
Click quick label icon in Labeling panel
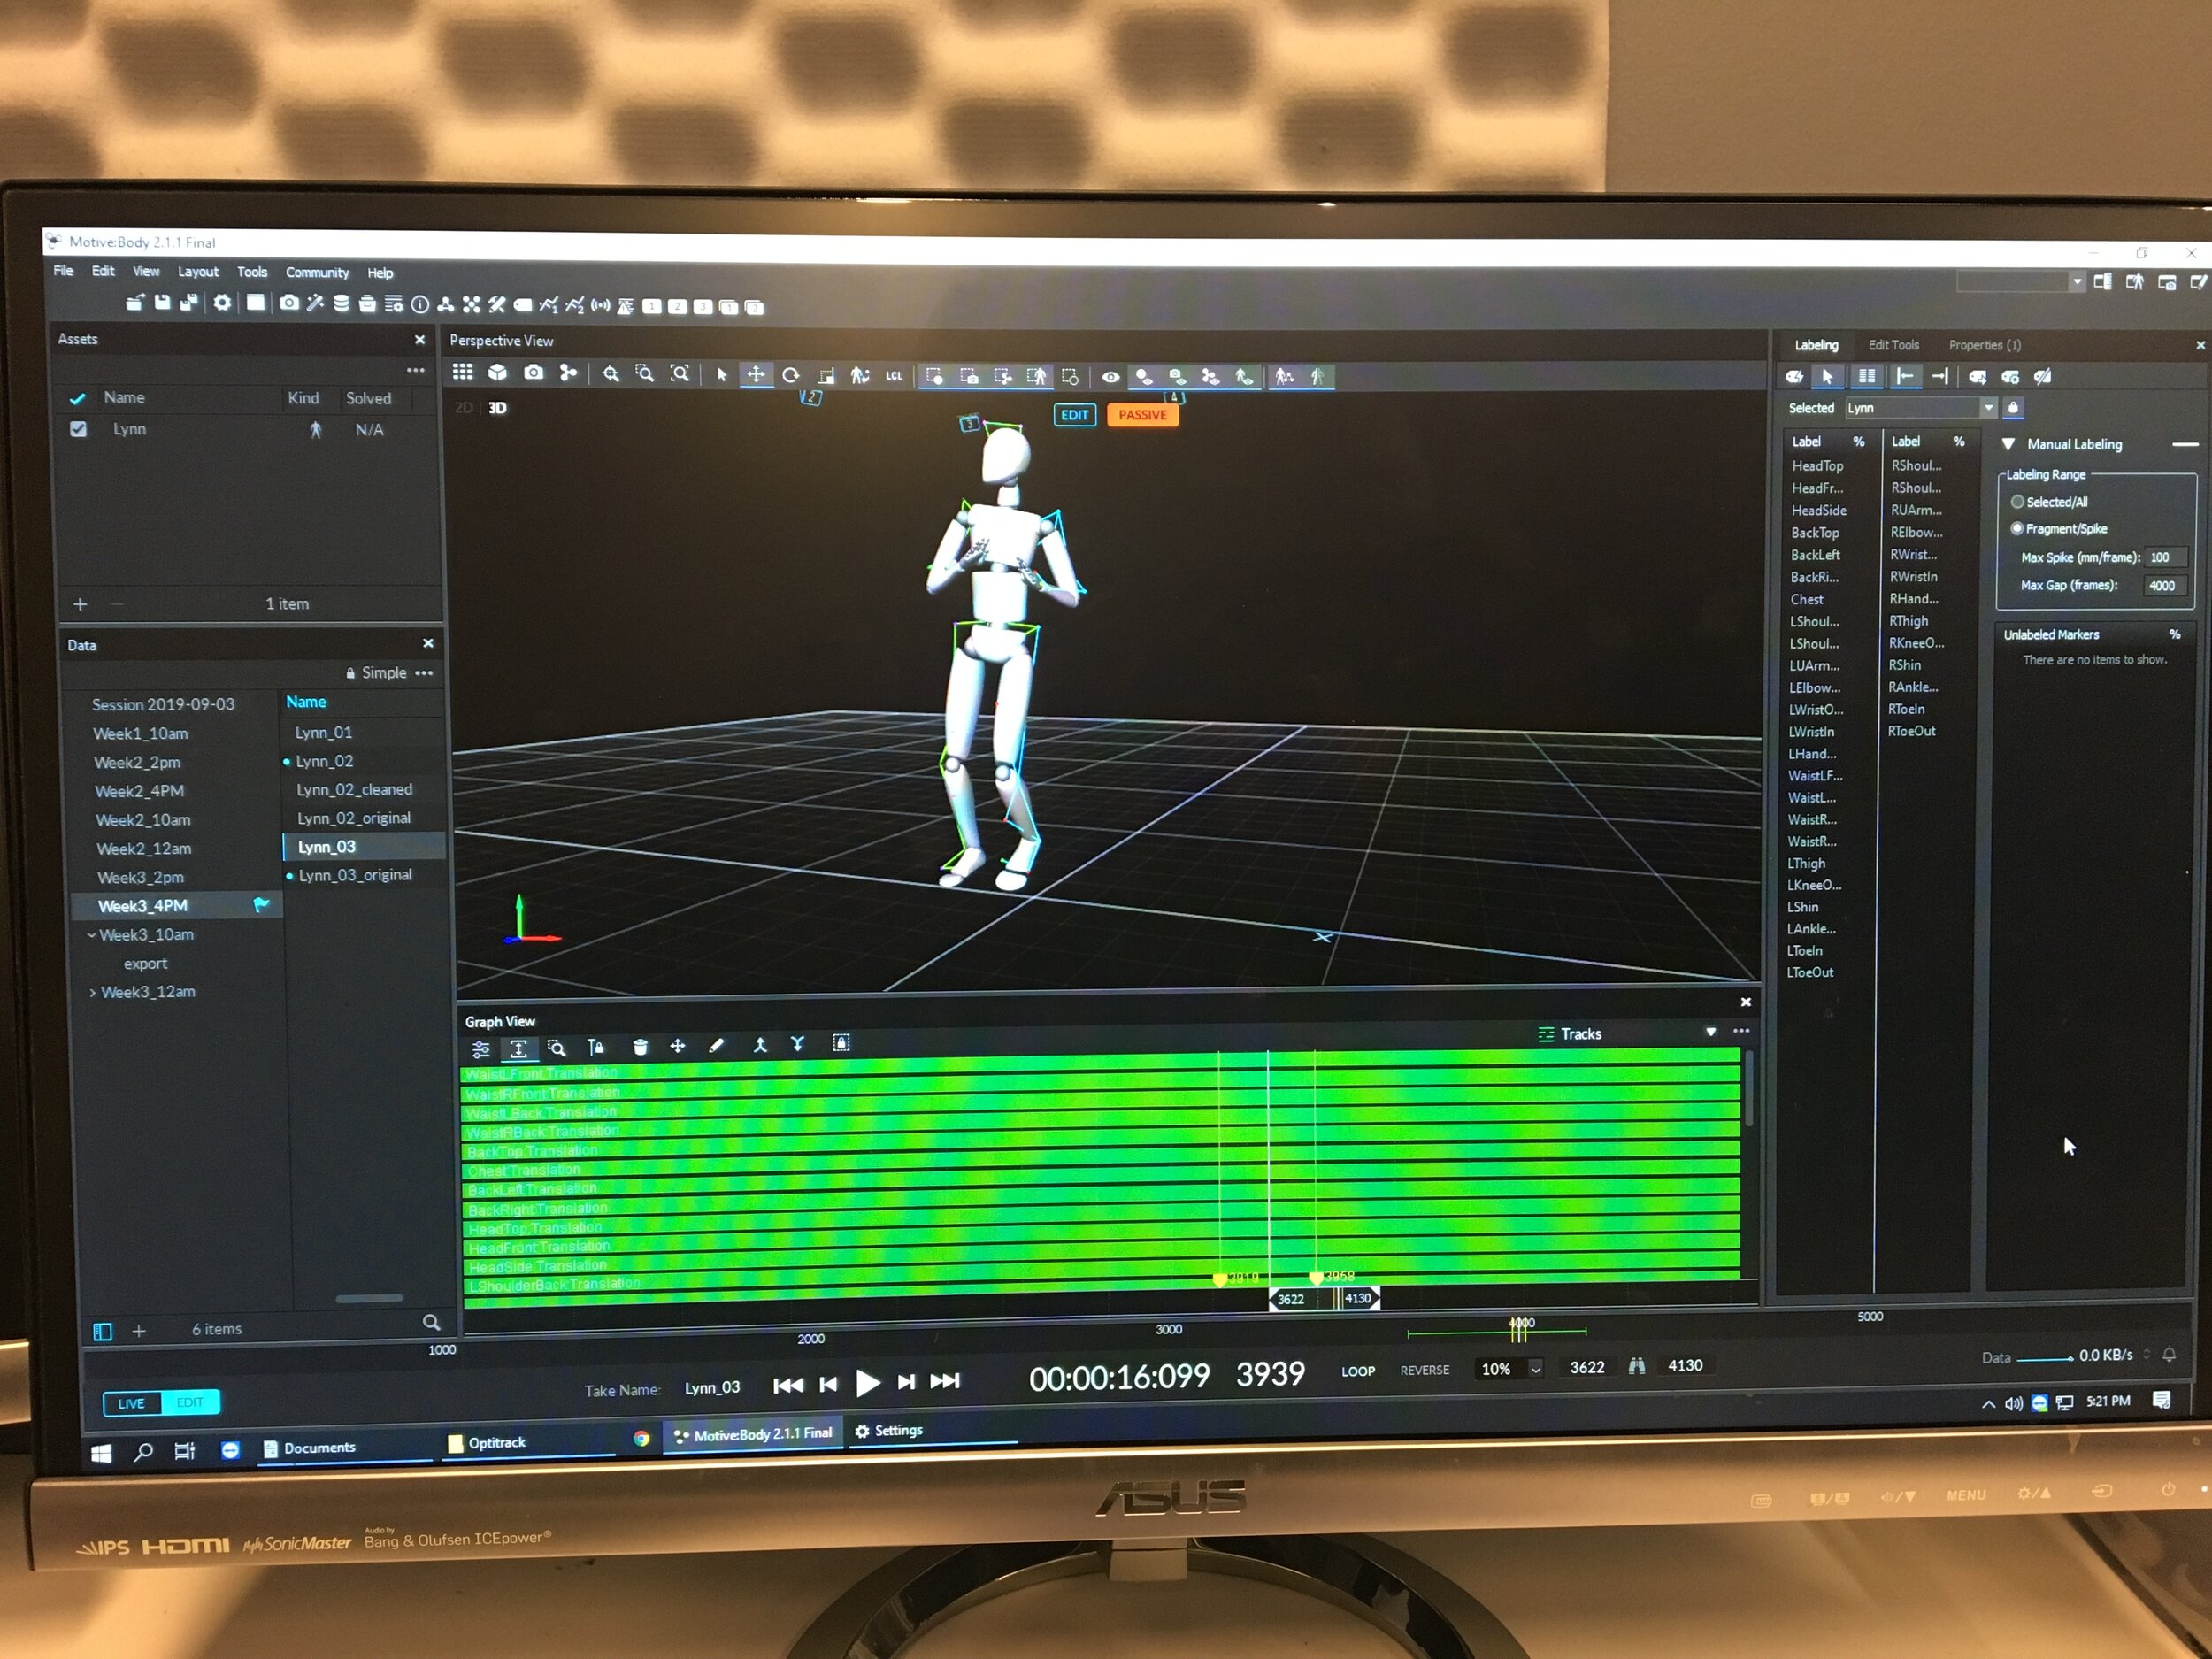click(1795, 377)
